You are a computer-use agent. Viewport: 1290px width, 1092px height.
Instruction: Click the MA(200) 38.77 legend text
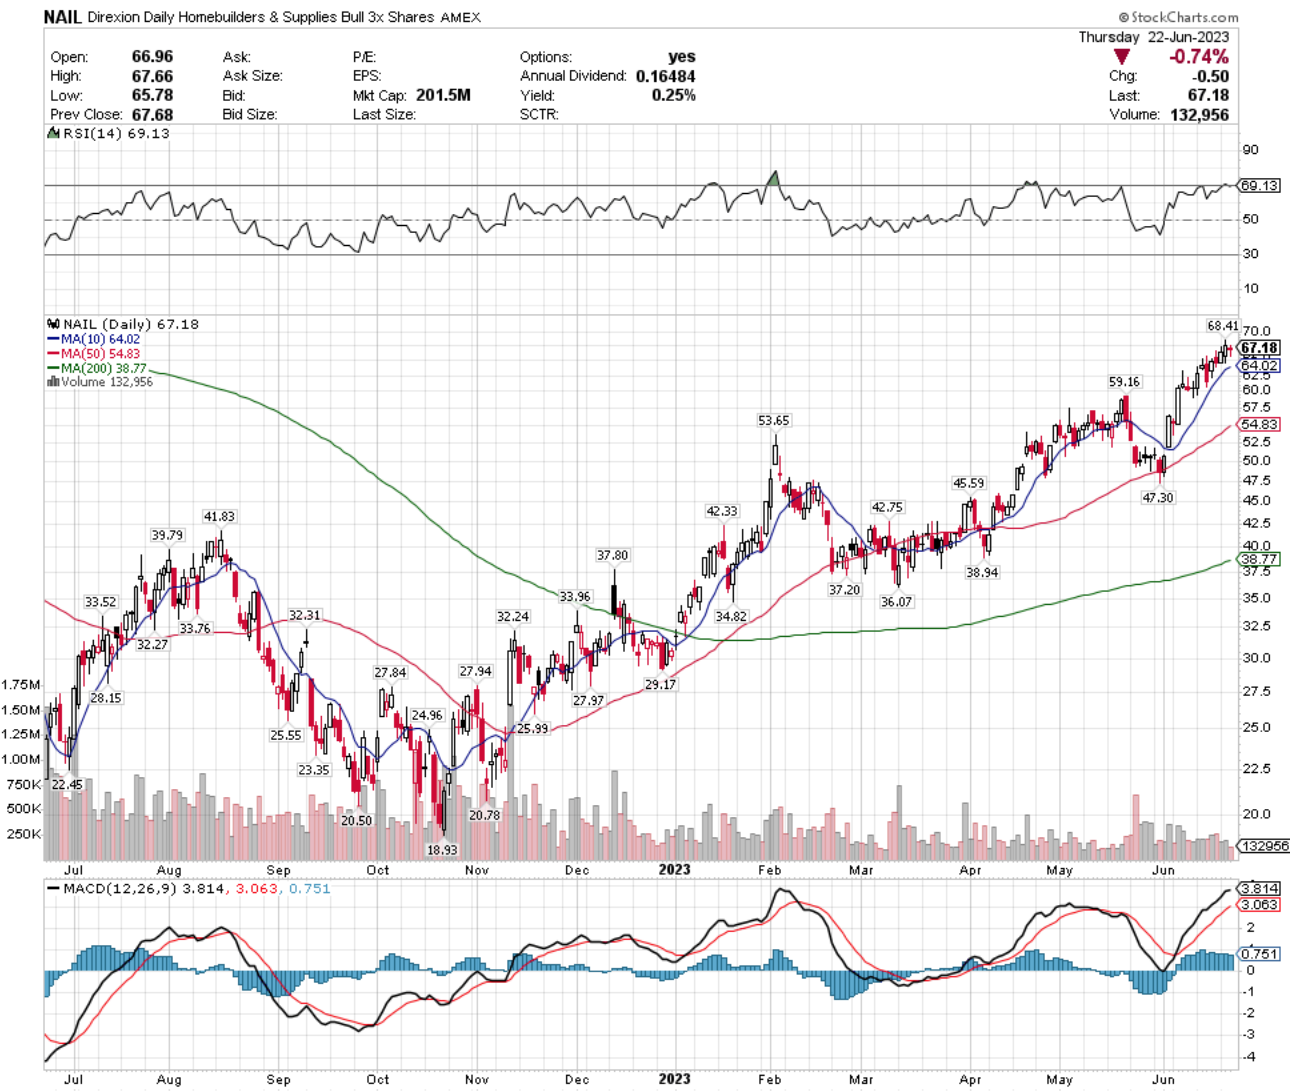[104, 368]
